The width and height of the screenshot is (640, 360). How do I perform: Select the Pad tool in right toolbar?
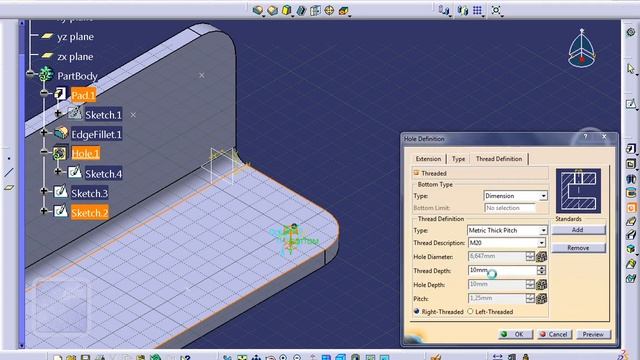[631, 149]
